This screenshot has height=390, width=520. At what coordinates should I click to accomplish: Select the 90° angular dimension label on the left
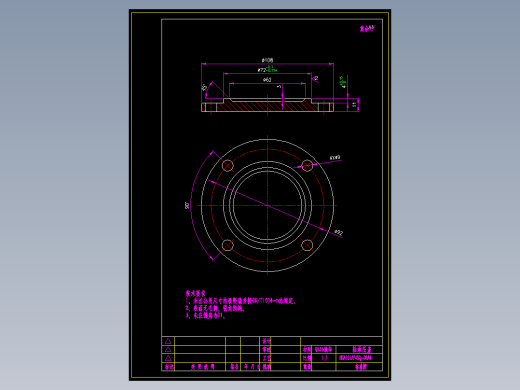pos(187,205)
